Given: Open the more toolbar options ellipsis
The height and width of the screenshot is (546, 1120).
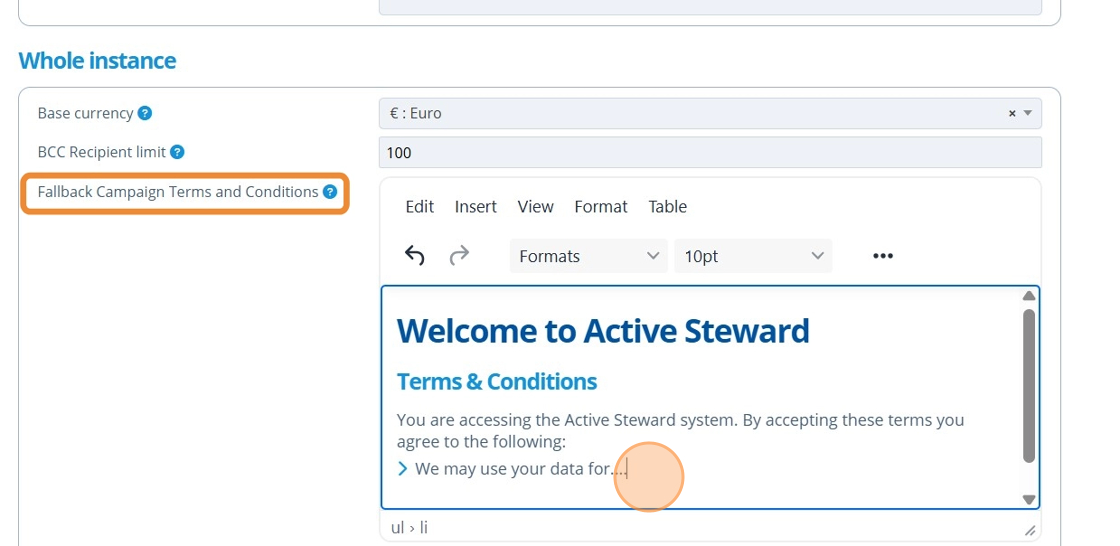Looking at the screenshot, I should (x=883, y=256).
